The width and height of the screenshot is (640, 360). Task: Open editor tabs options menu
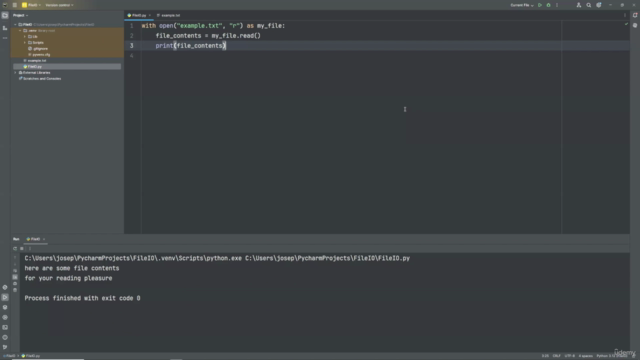[x=624, y=15]
